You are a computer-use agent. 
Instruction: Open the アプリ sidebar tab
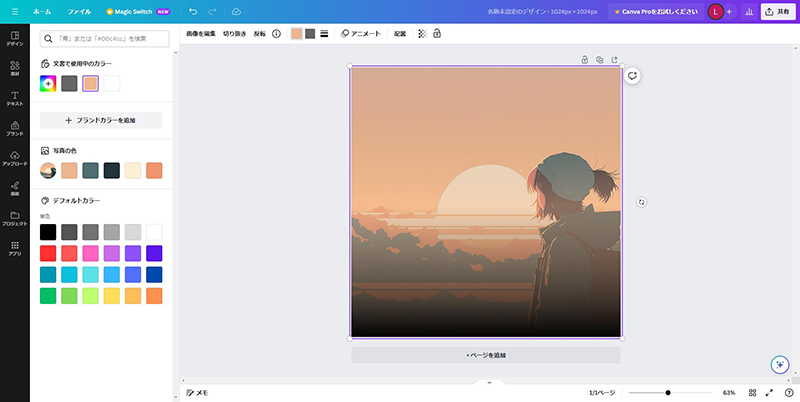(x=15, y=248)
